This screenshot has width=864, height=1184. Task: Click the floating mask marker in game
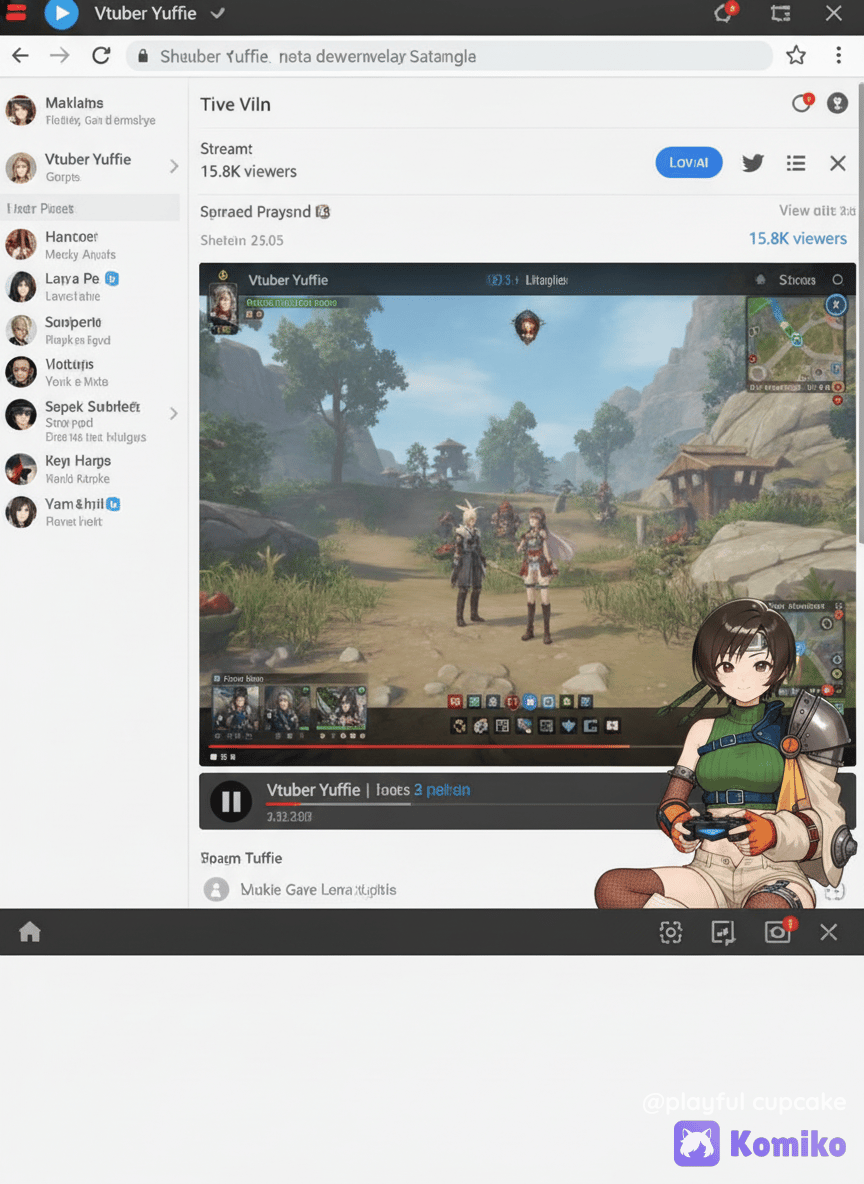(527, 326)
